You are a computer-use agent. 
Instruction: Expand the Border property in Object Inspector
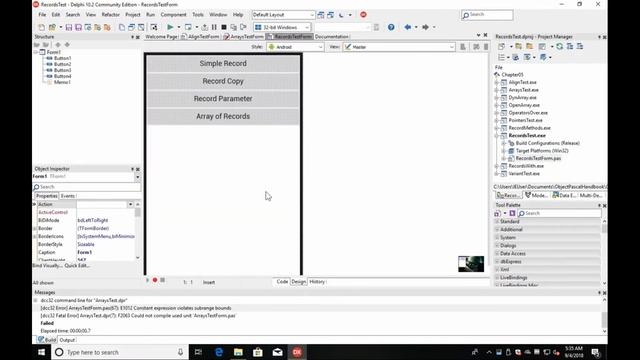tap(35, 228)
